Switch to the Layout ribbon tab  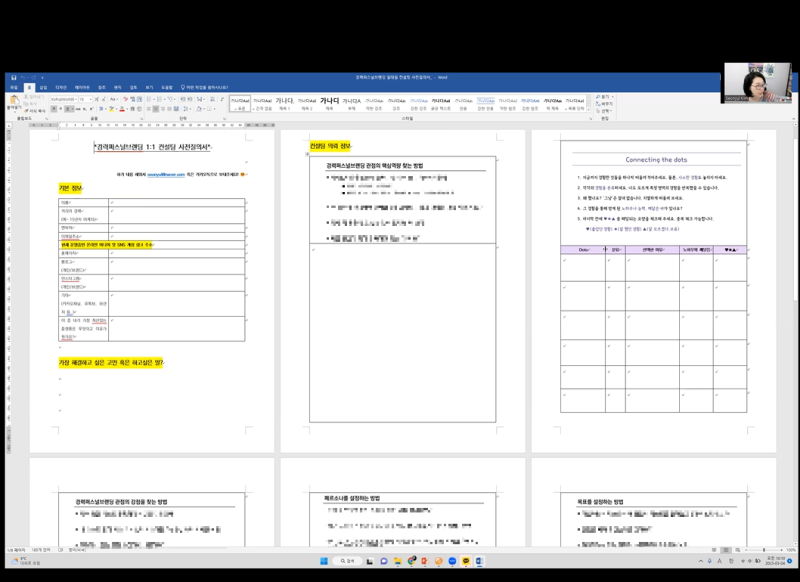(x=82, y=87)
